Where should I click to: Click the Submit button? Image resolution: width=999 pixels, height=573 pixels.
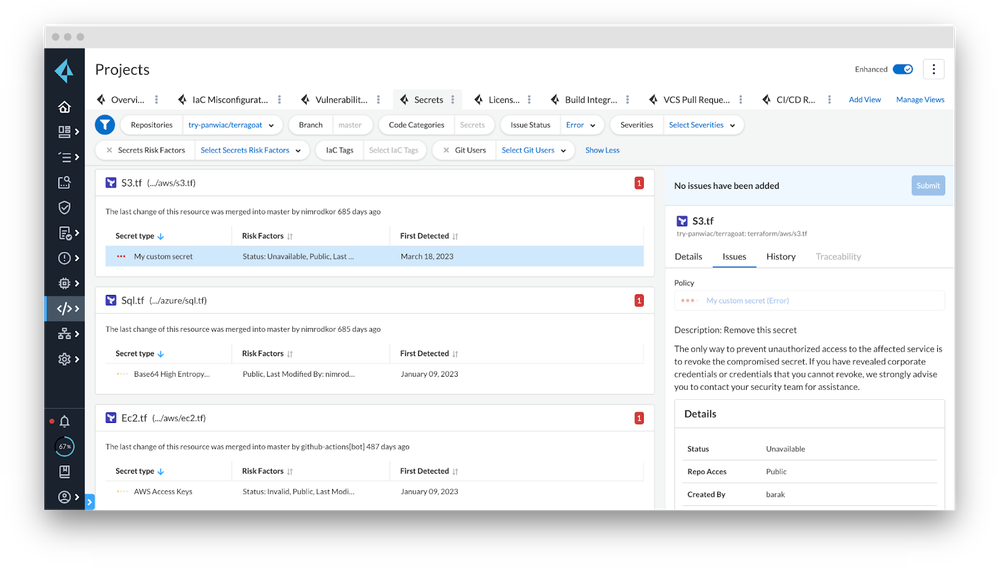tap(928, 185)
